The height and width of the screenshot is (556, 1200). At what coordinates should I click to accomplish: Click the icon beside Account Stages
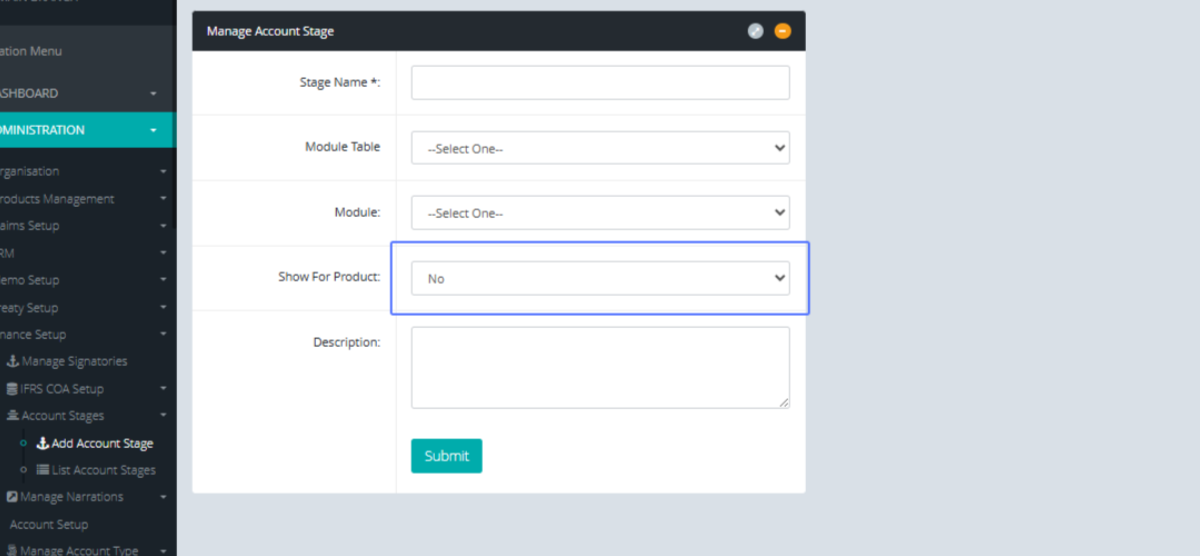(13, 416)
